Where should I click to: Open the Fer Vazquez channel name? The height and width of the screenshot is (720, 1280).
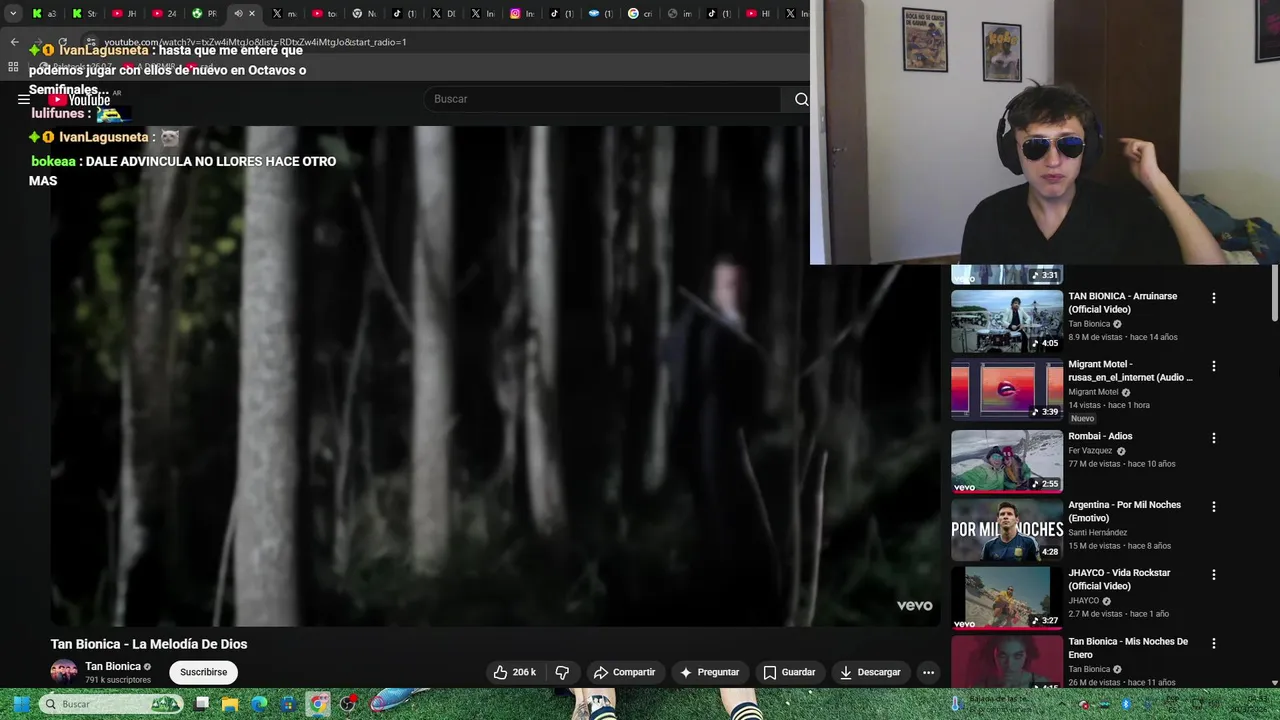[1090, 451]
